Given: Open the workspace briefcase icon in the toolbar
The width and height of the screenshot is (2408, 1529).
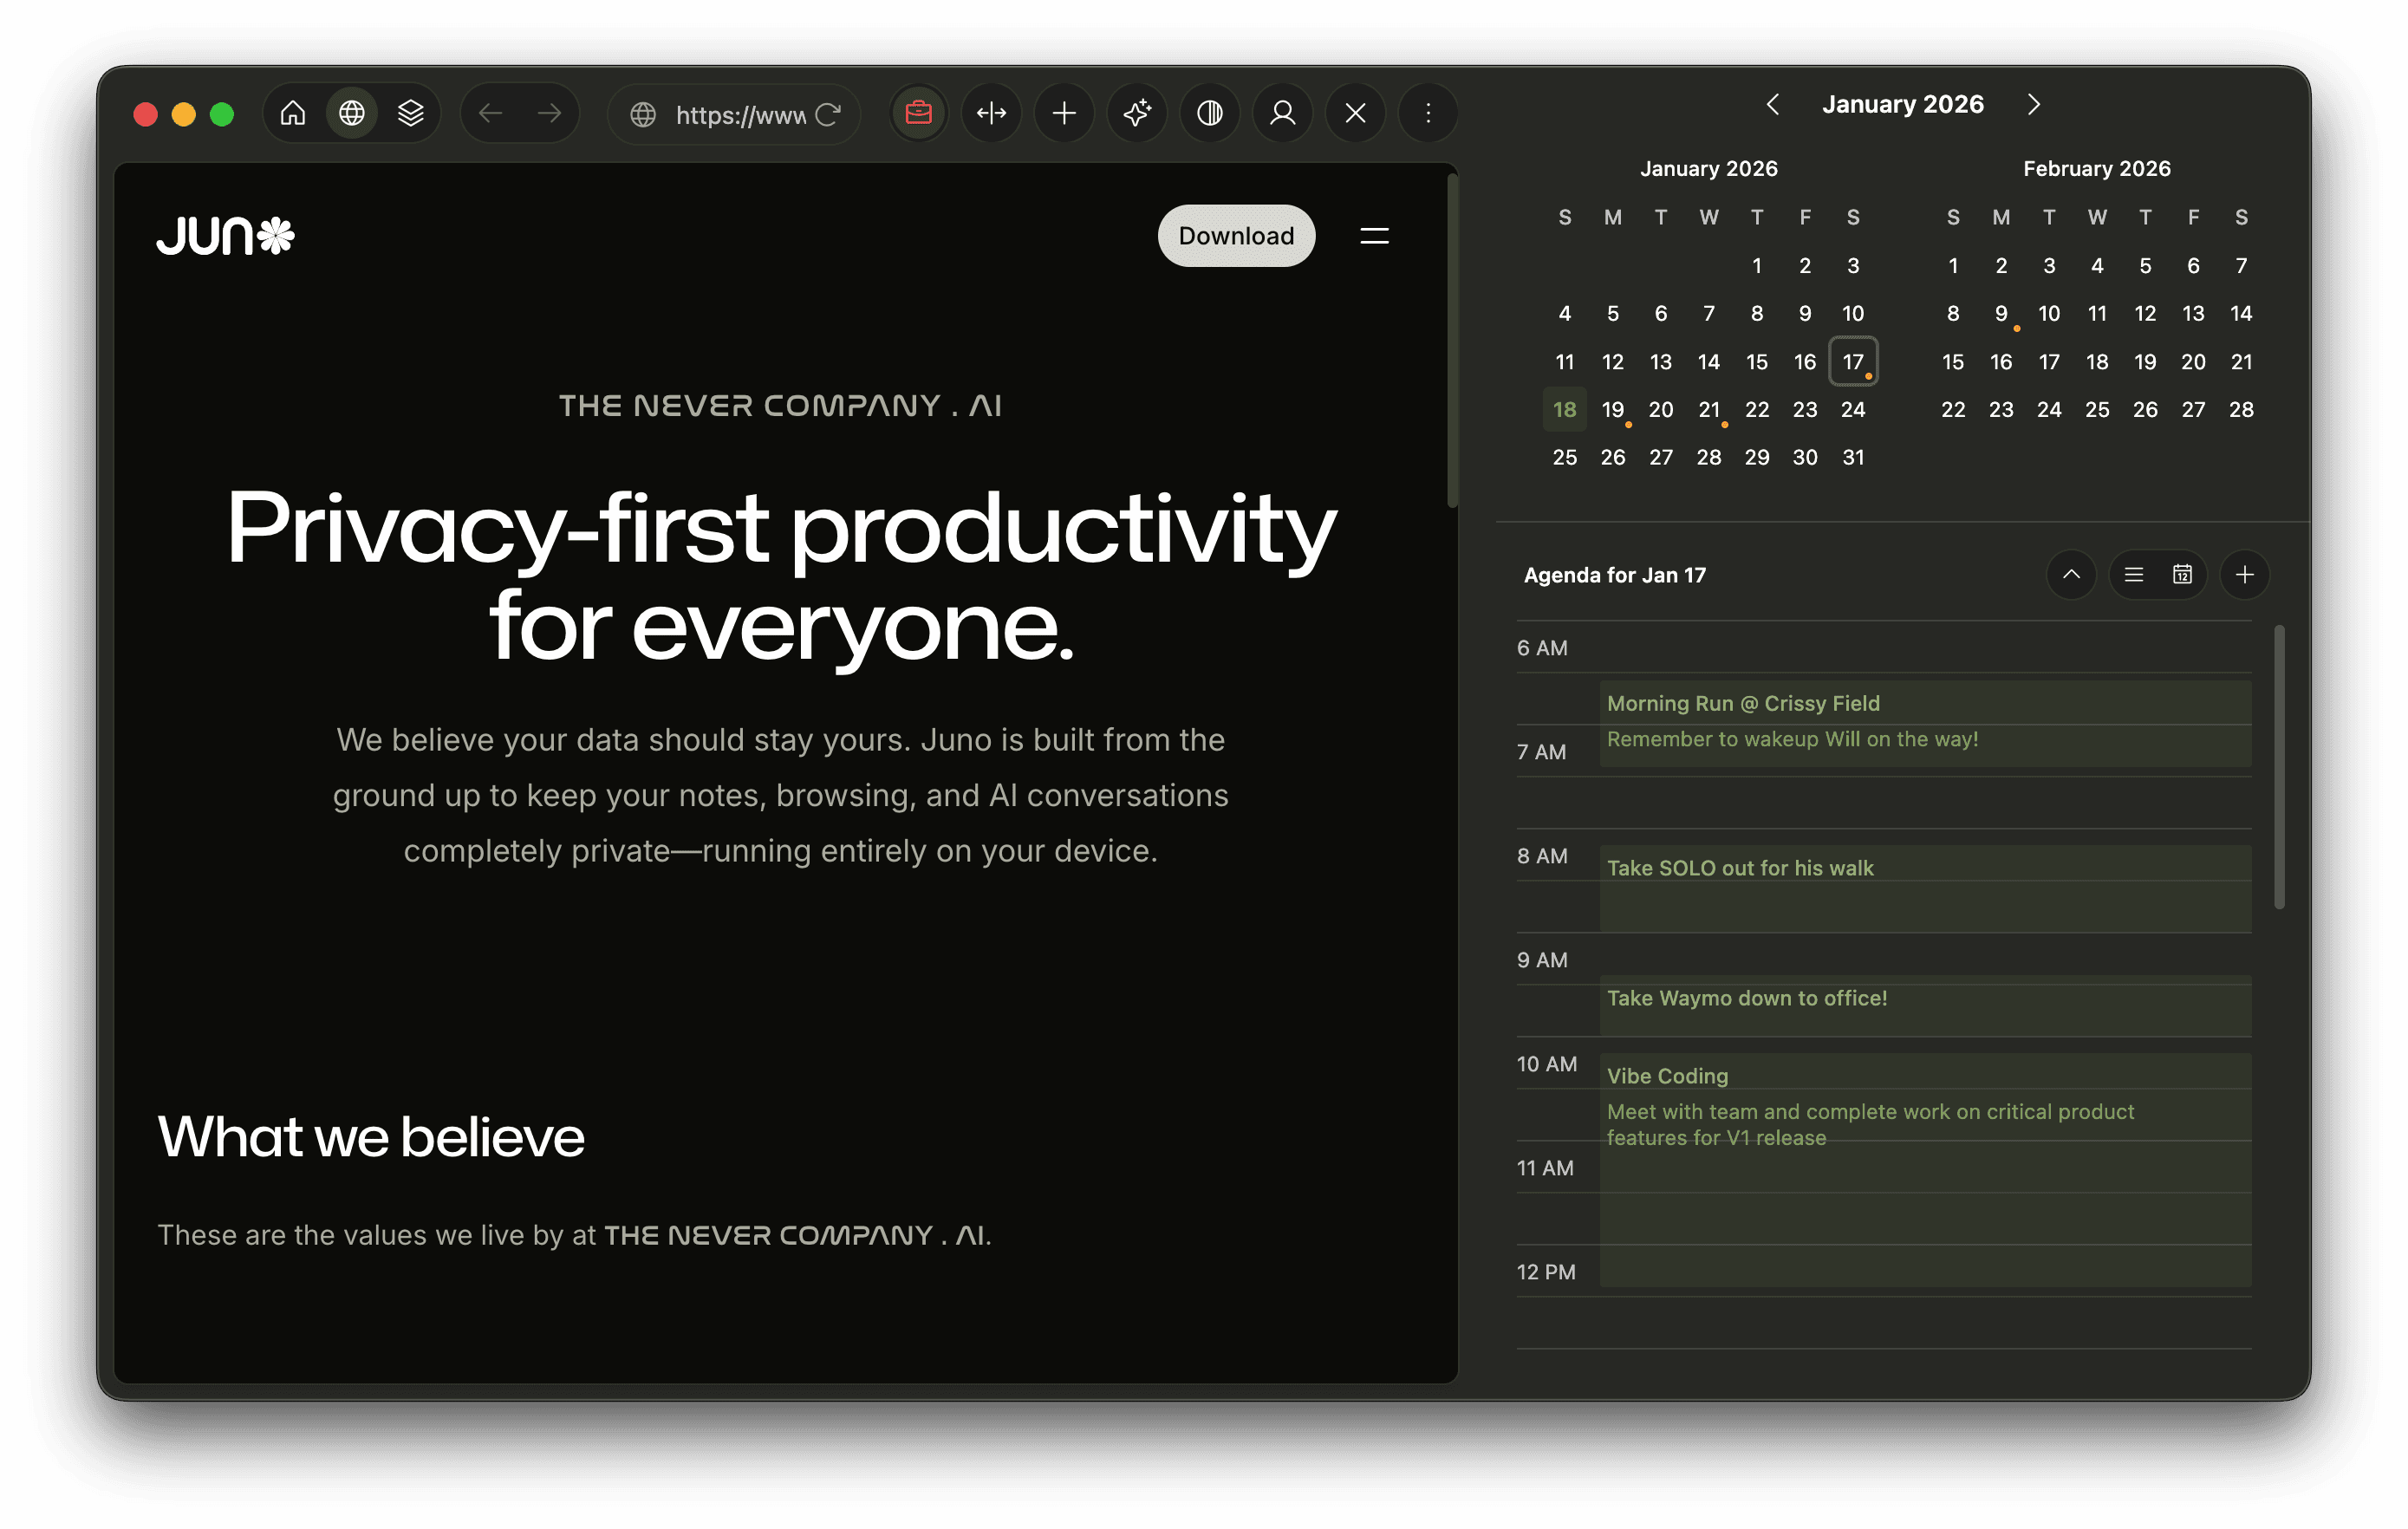Looking at the screenshot, I should point(918,113).
